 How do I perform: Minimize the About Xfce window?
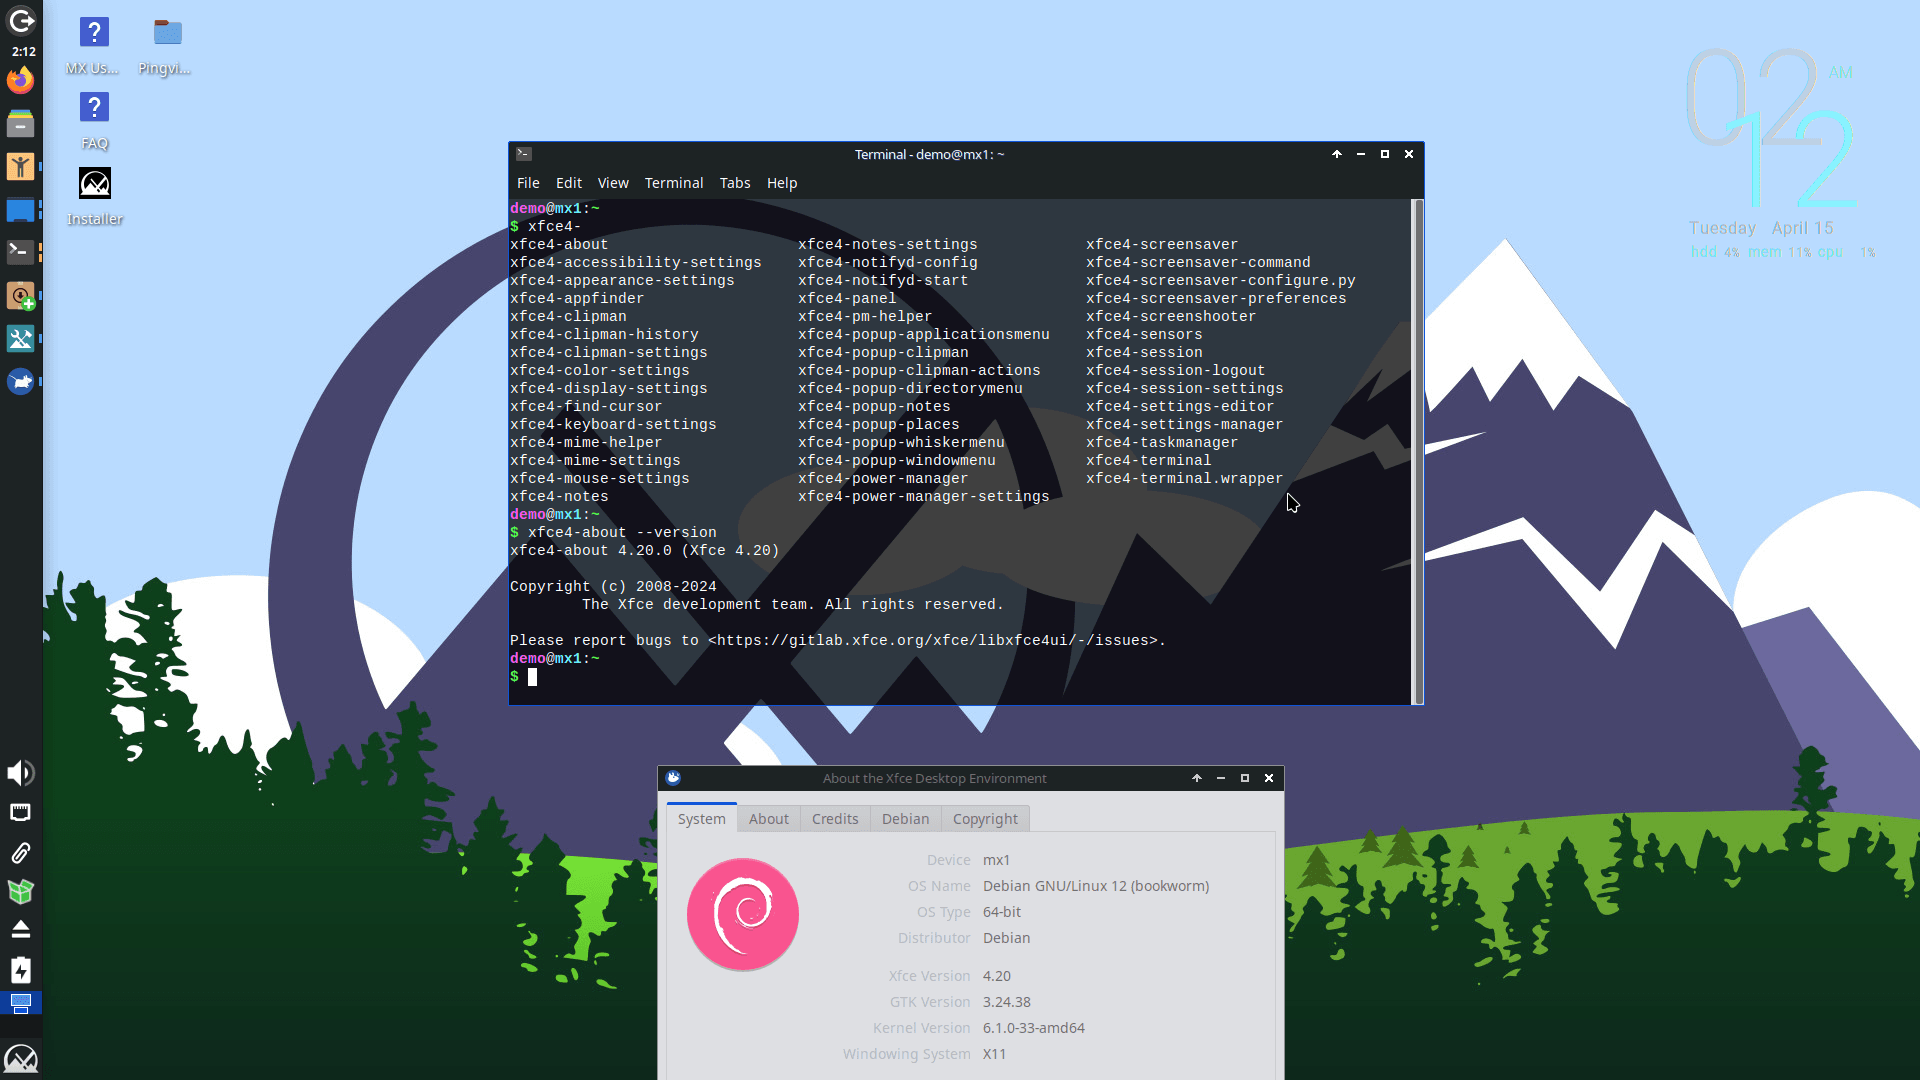click(x=1221, y=778)
